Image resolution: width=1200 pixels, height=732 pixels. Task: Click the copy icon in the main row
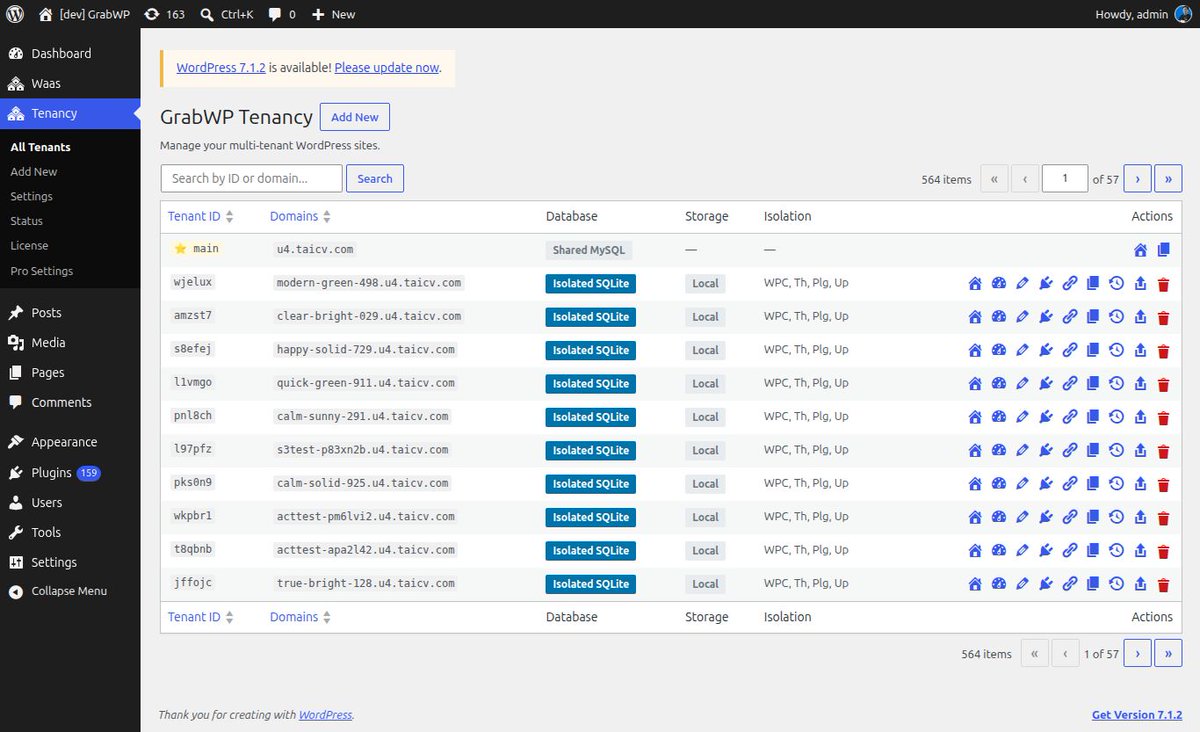pyautogui.click(x=1163, y=250)
